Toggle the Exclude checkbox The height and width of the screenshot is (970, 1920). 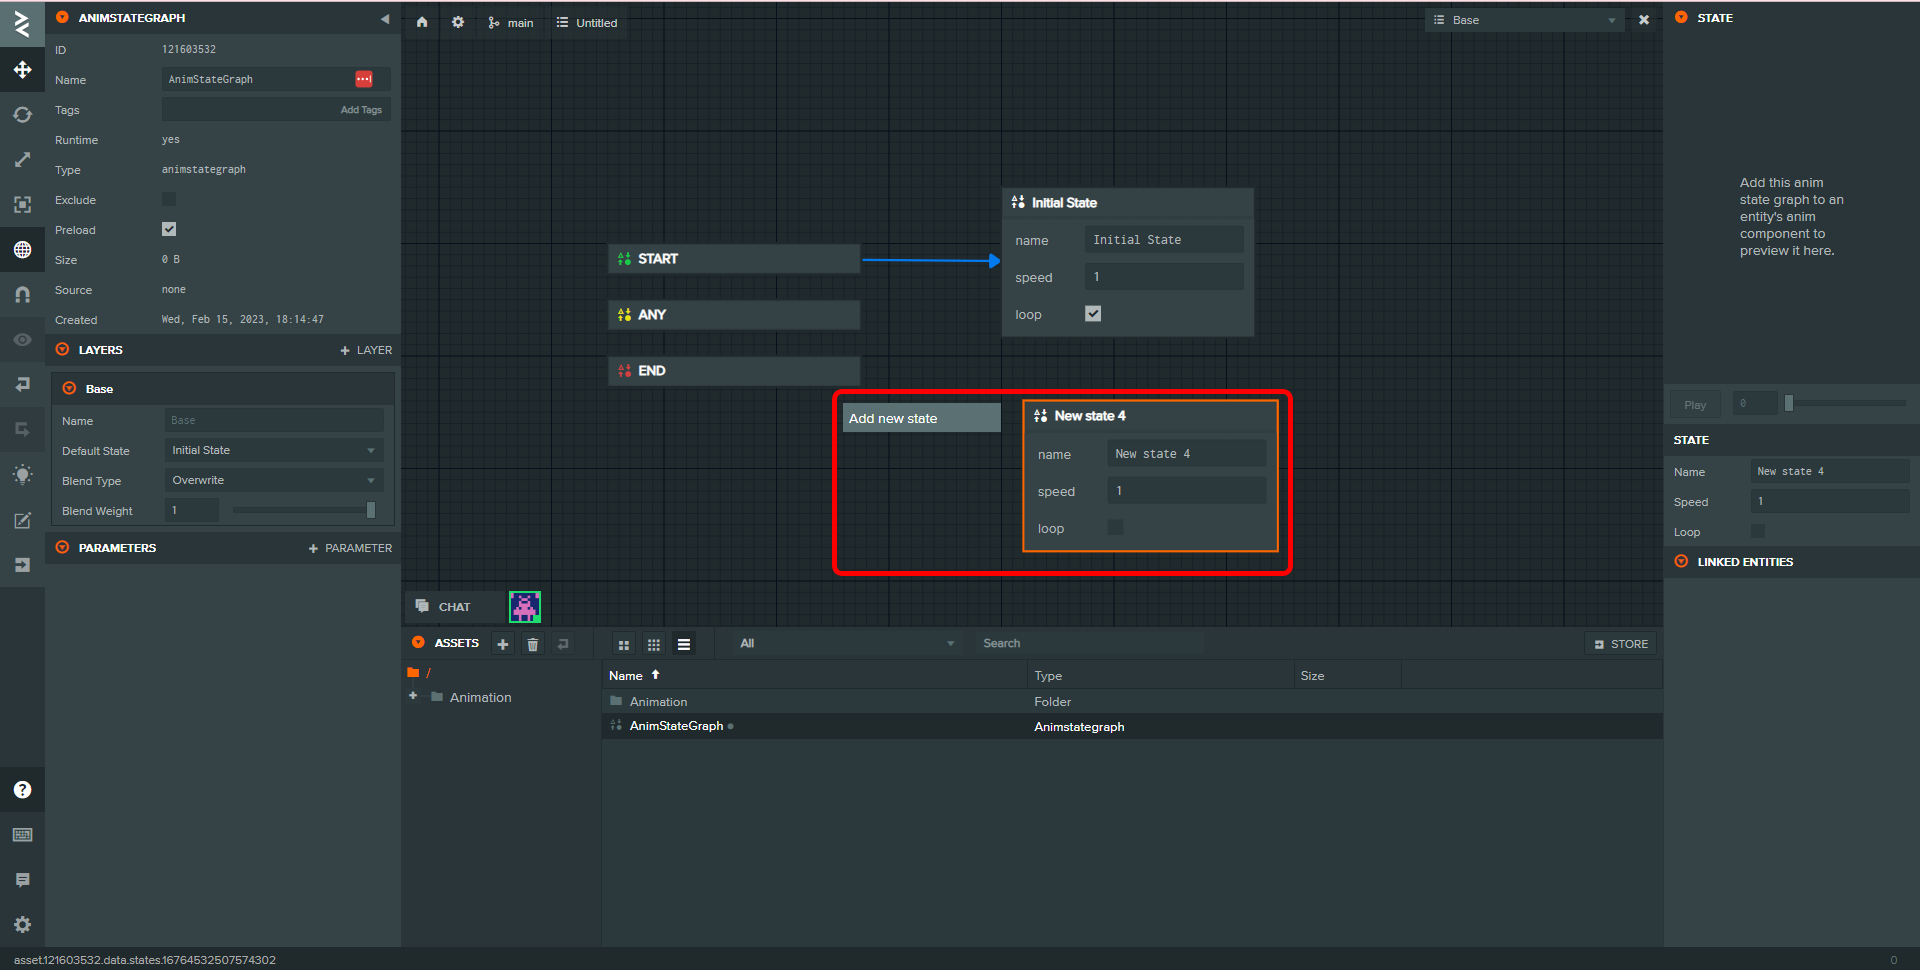(169, 199)
